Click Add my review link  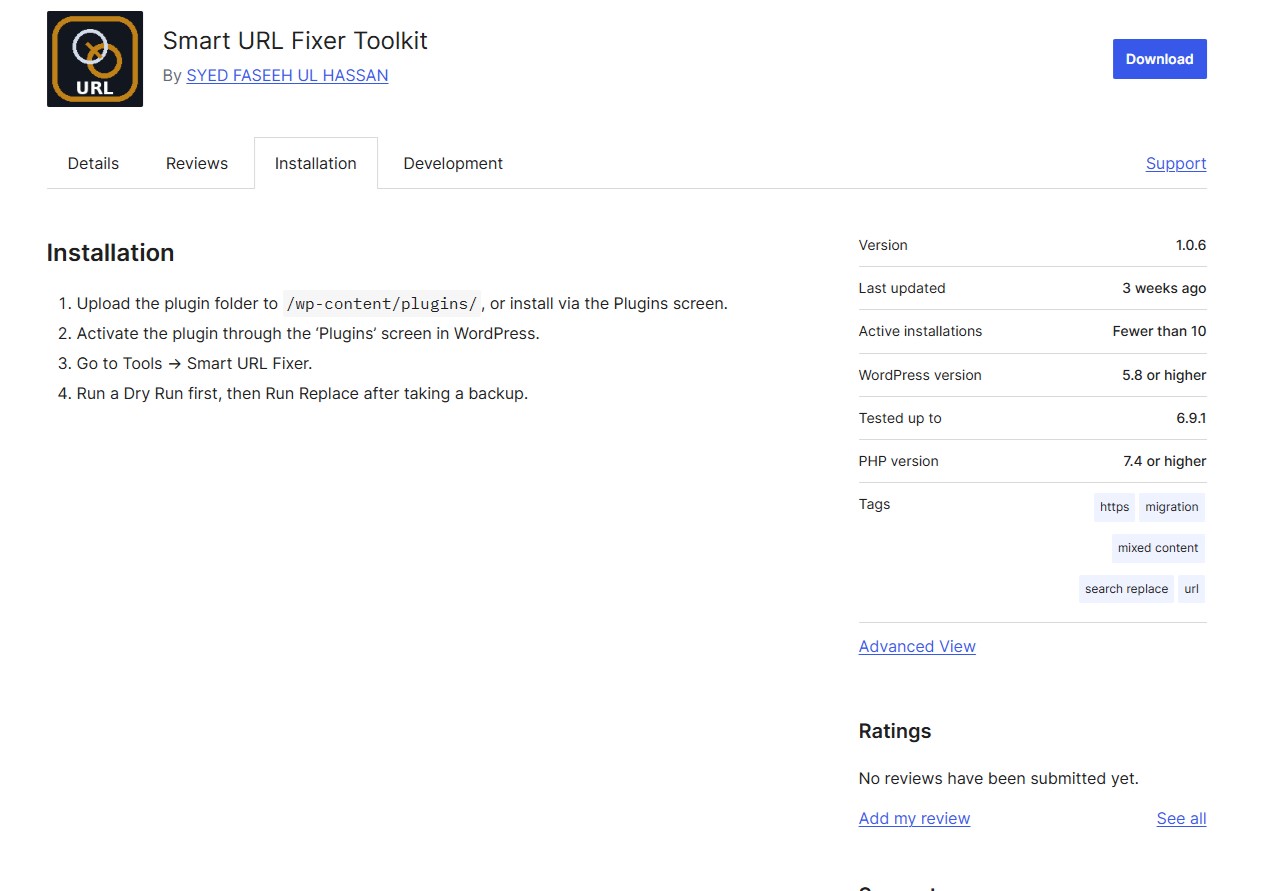[x=914, y=819]
